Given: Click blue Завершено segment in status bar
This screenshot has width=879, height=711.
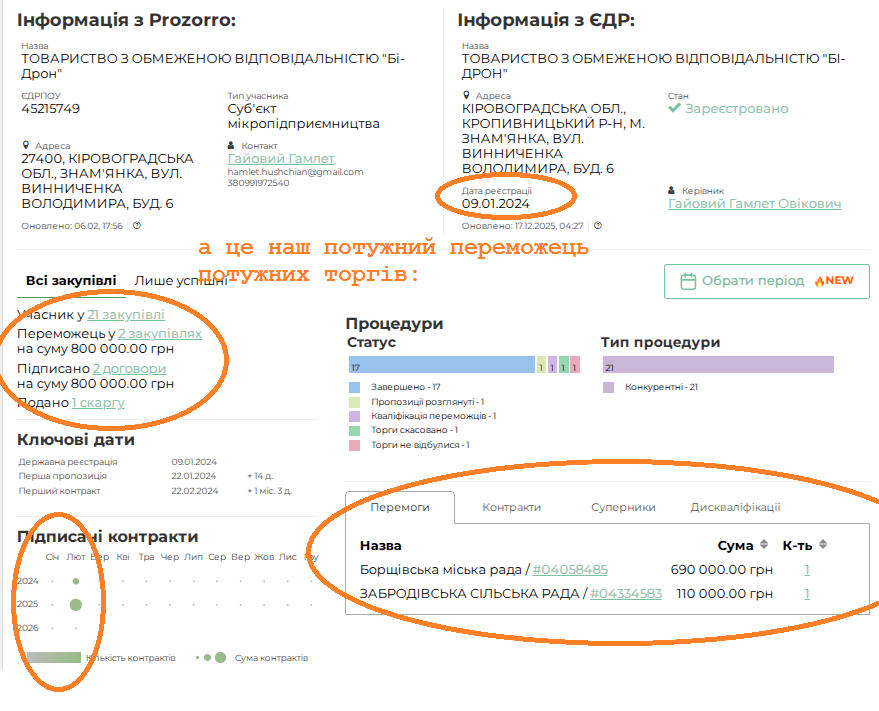Looking at the screenshot, I should pyautogui.click(x=440, y=367).
